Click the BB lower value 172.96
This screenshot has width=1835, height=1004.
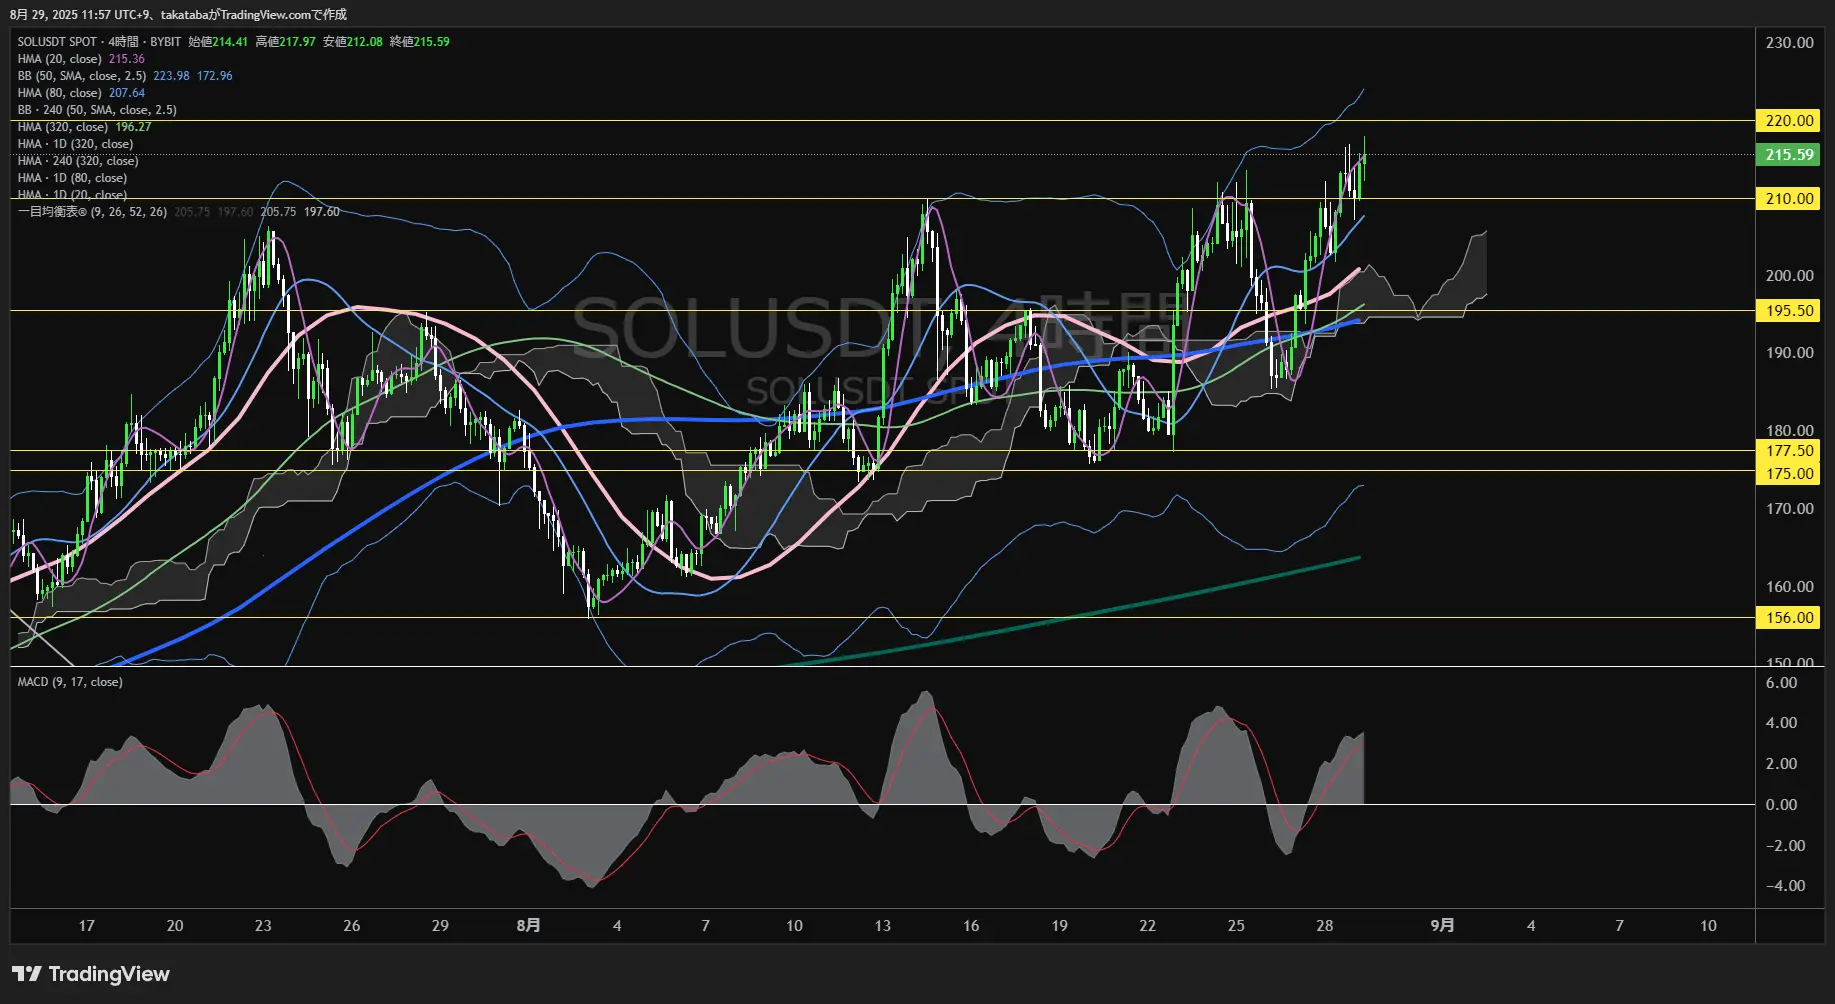(215, 76)
